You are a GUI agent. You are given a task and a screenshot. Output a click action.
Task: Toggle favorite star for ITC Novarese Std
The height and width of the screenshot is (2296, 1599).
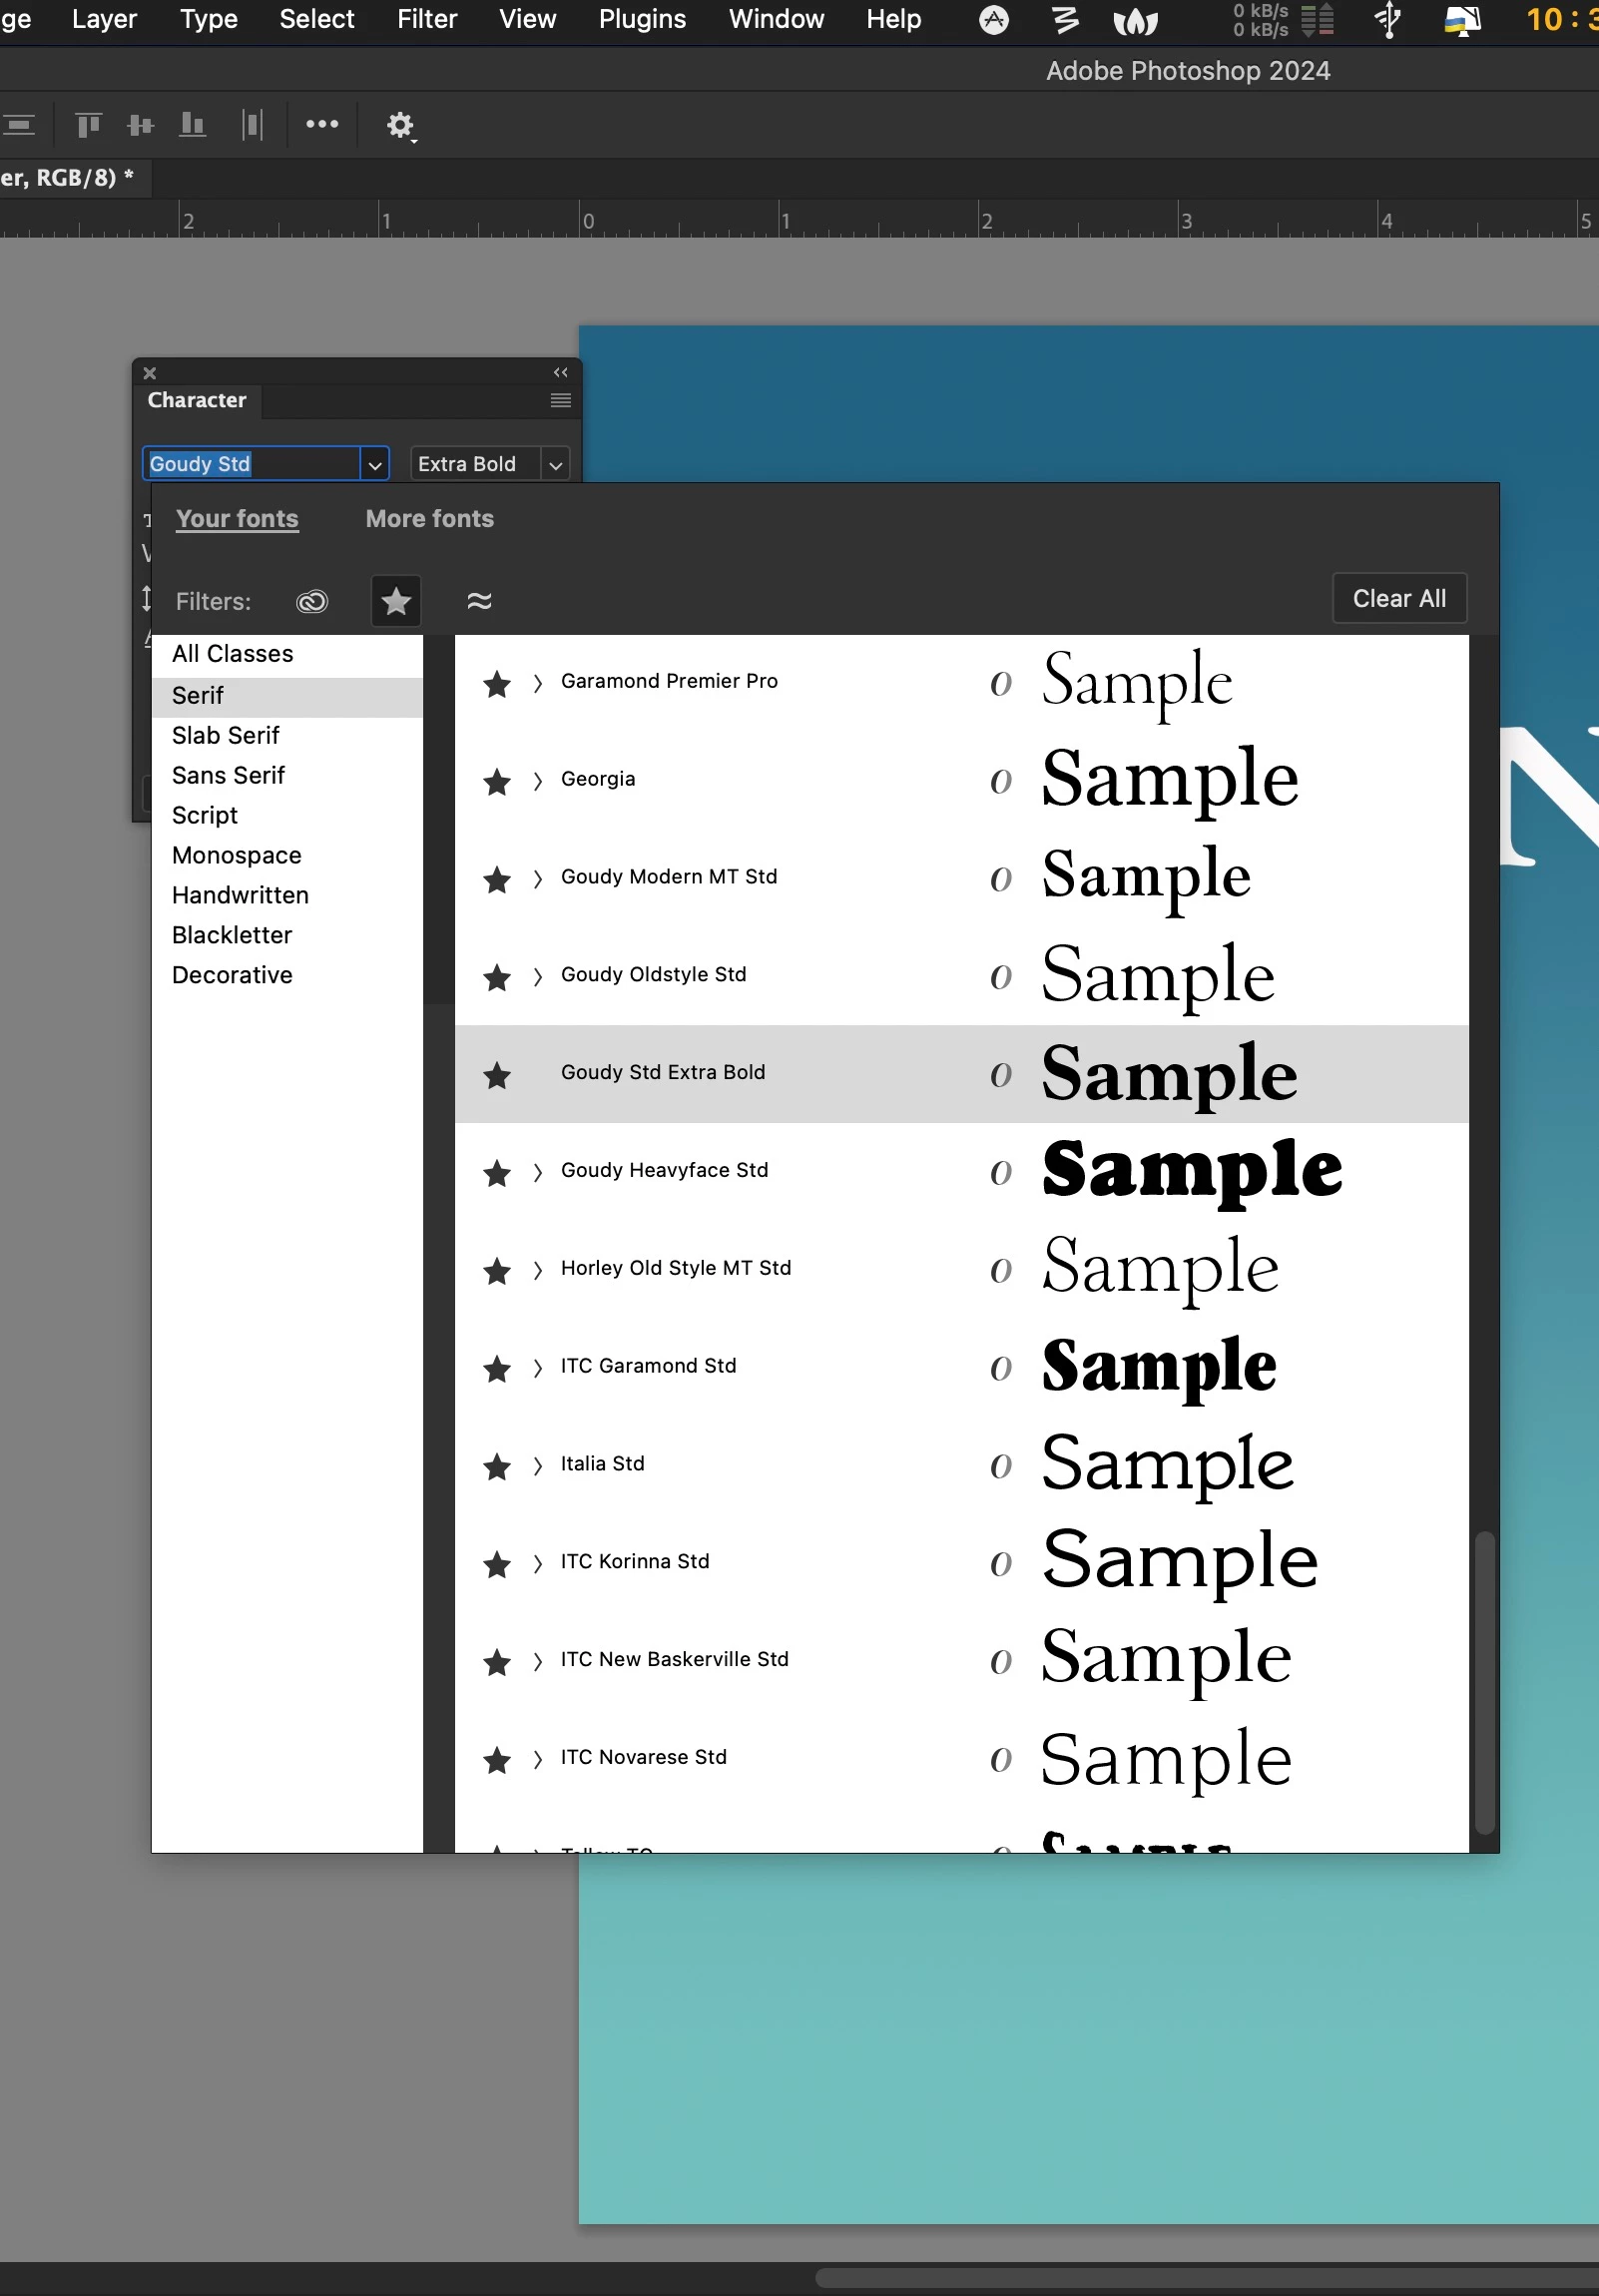click(x=497, y=1761)
